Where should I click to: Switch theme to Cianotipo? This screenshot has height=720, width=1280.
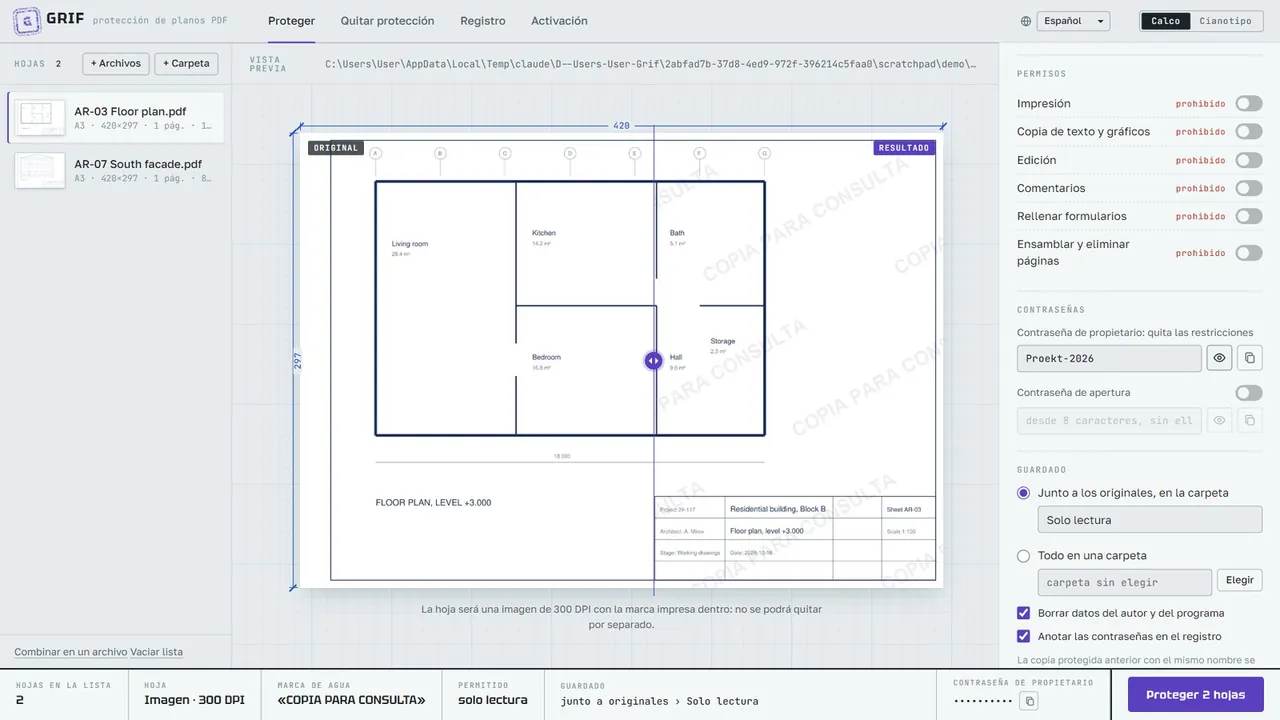coord(1226,21)
